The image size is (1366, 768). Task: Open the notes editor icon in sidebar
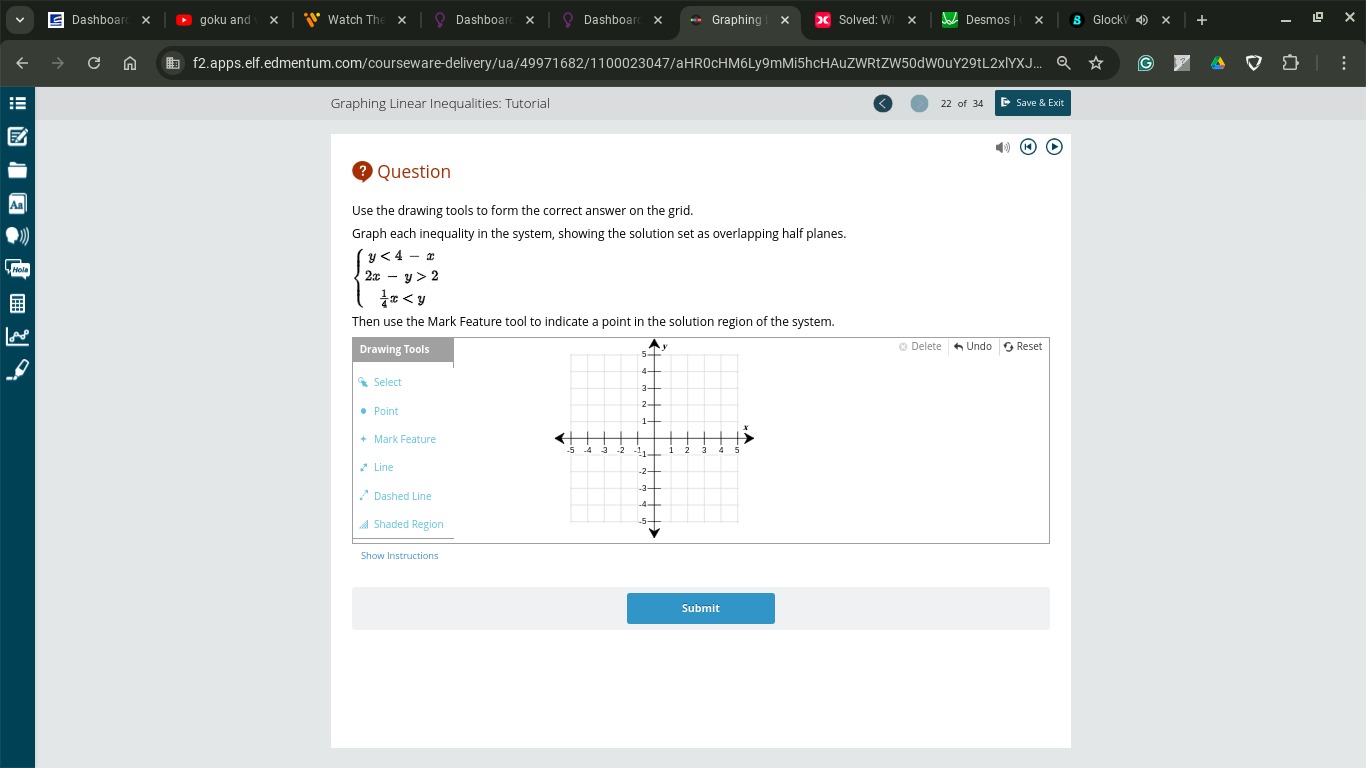pos(17,137)
